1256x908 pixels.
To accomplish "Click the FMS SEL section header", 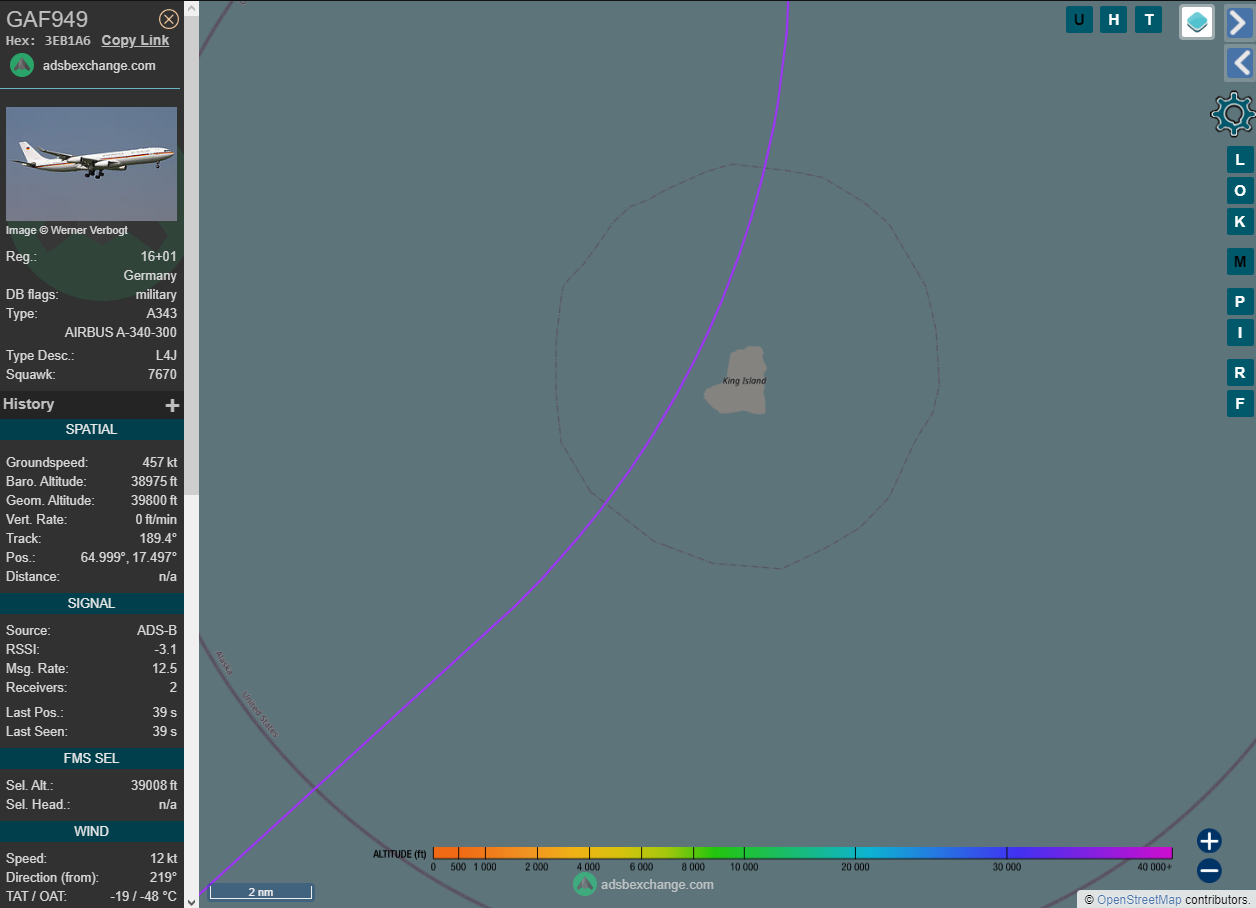I will pos(92,759).
